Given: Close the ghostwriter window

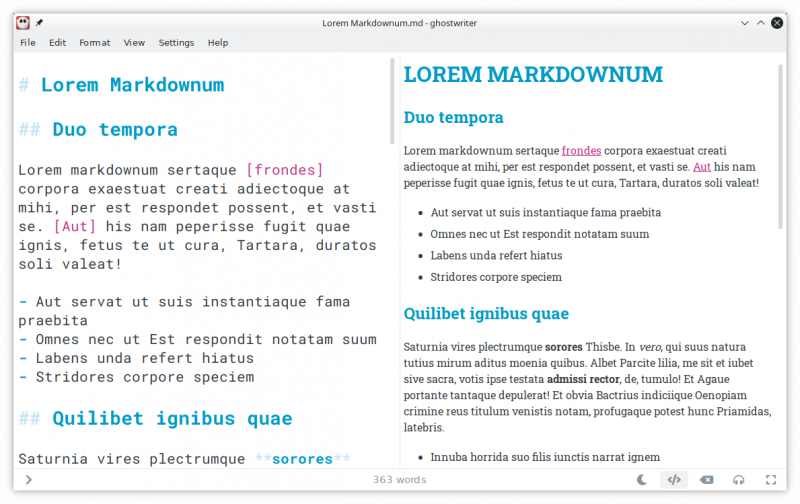Looking at the screenshot, I should [x=777, y=23].
